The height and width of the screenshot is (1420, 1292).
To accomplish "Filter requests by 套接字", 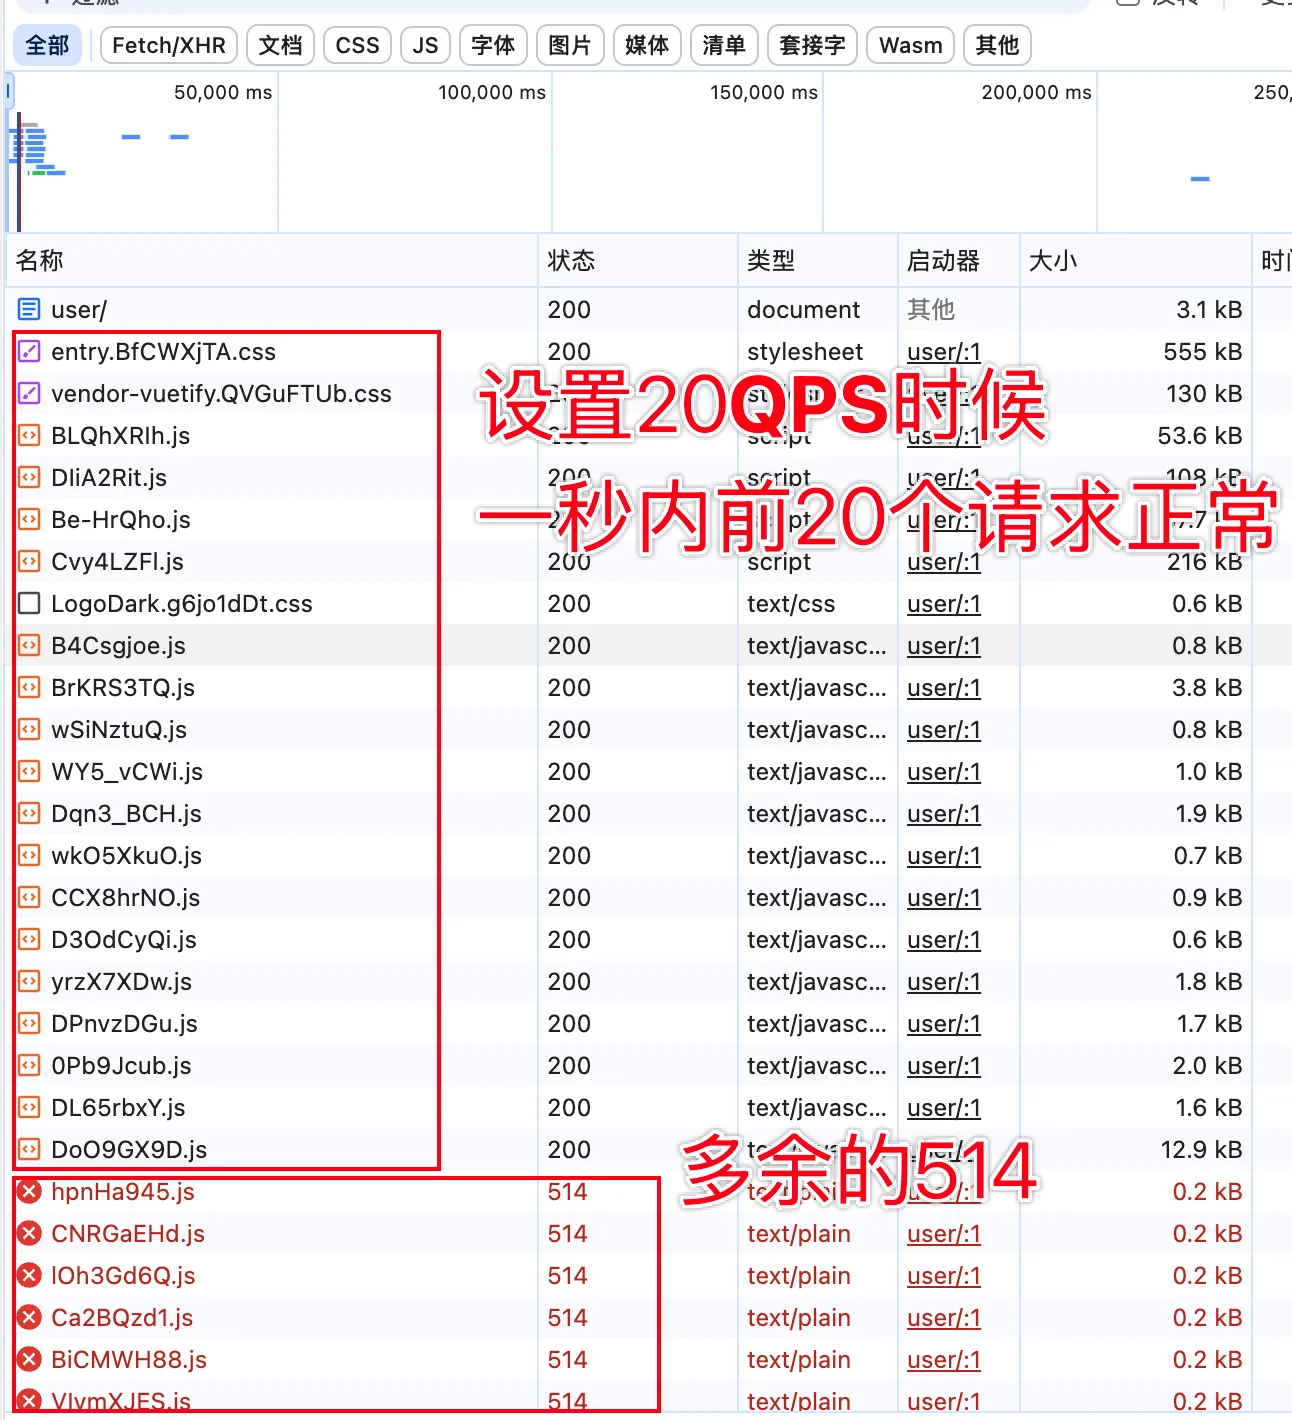I will [x=812, y=45].
